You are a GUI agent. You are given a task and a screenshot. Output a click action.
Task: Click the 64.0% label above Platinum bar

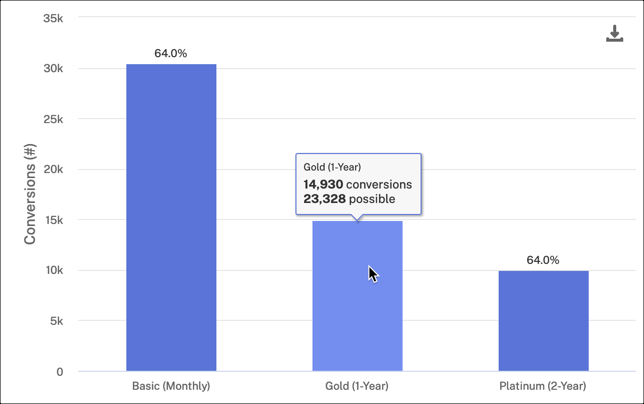click(x=543, y=260)
